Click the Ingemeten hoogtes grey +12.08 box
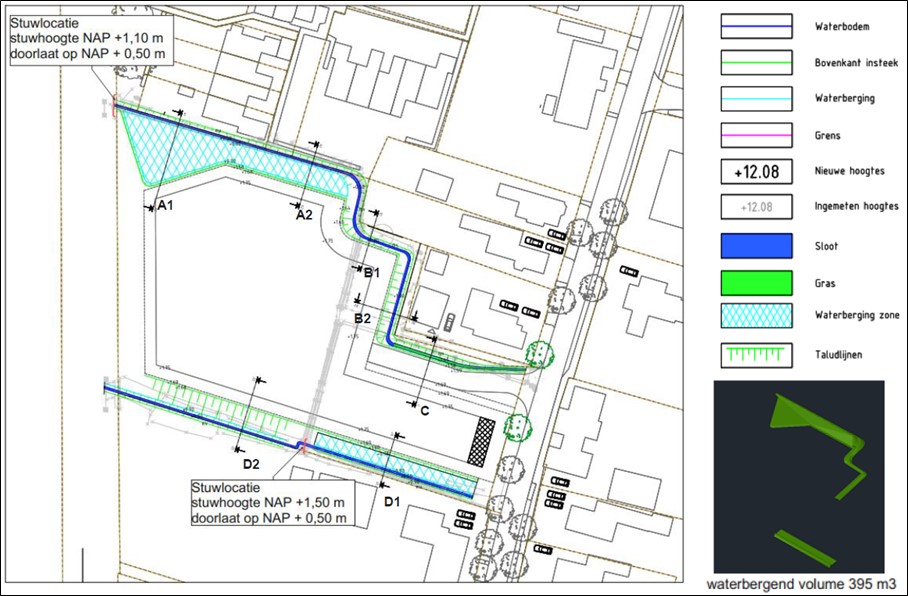Screen dimensions: 908x596 click(756, 207)
